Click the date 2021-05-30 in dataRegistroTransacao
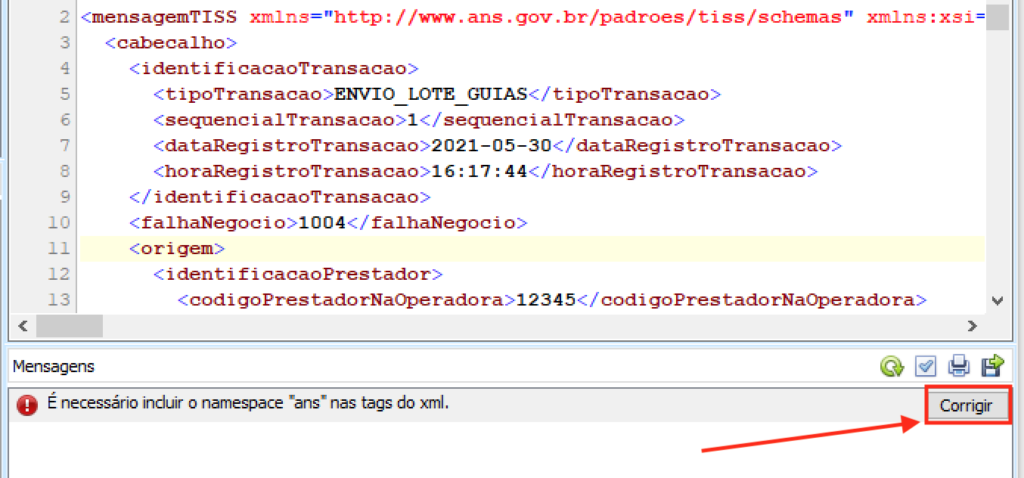 pos(492,146)
